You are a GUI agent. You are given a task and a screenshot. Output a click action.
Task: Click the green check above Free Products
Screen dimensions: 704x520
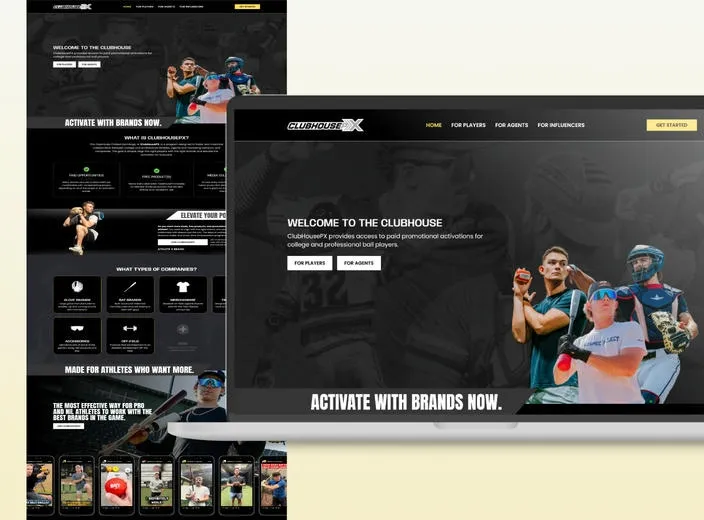157,168
